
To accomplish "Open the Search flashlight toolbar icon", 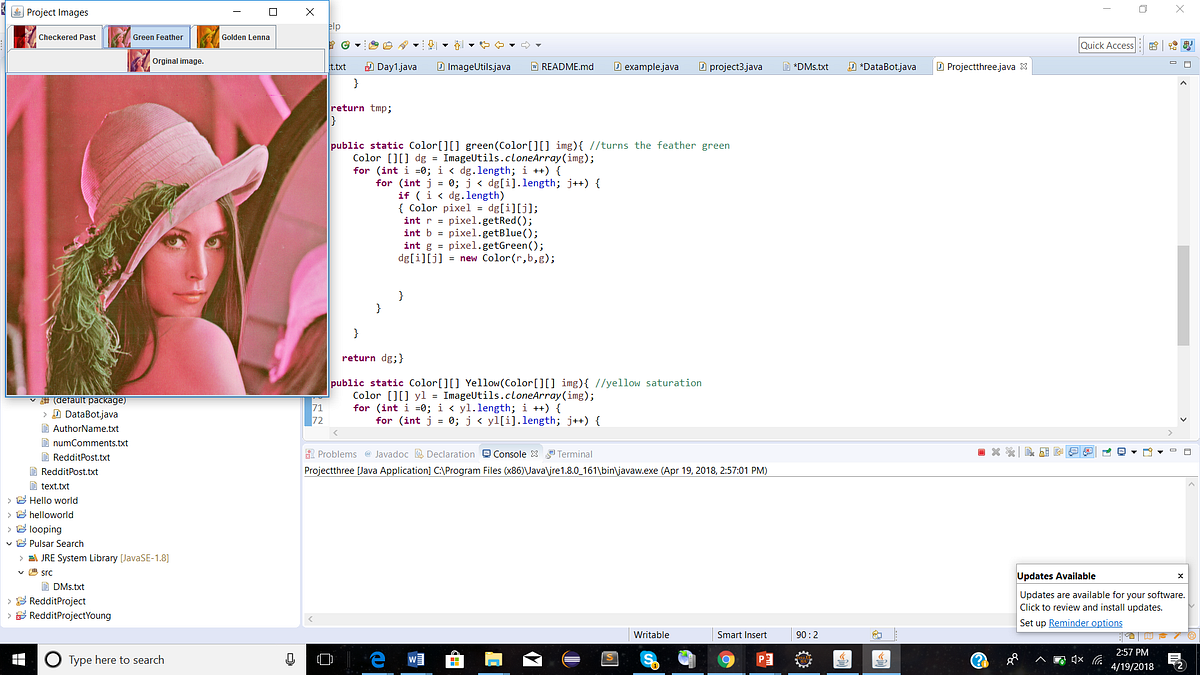I will pos(403,45).
